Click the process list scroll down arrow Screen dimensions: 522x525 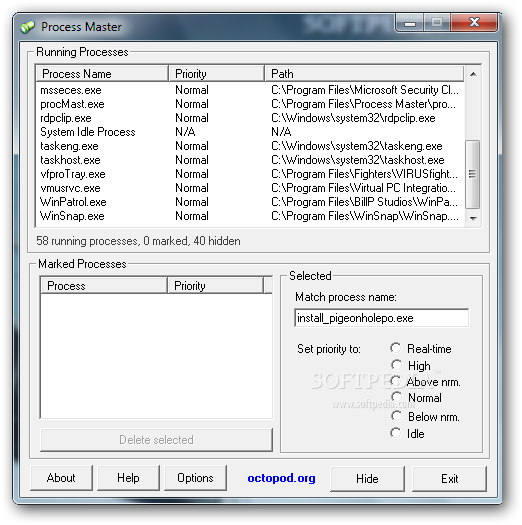pos(473,219)
